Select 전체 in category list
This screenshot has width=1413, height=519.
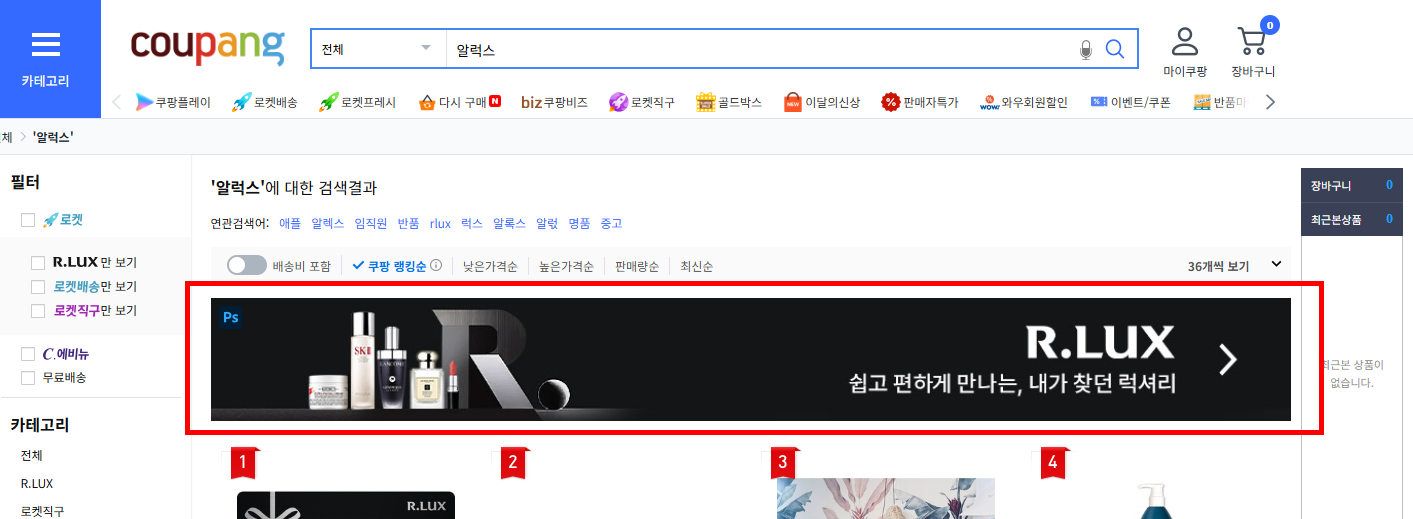(32, 455)
